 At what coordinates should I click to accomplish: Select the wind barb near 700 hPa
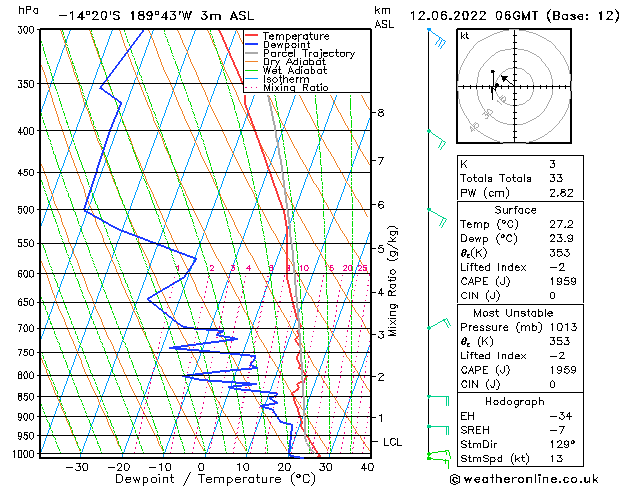click(x=439, y=324)
